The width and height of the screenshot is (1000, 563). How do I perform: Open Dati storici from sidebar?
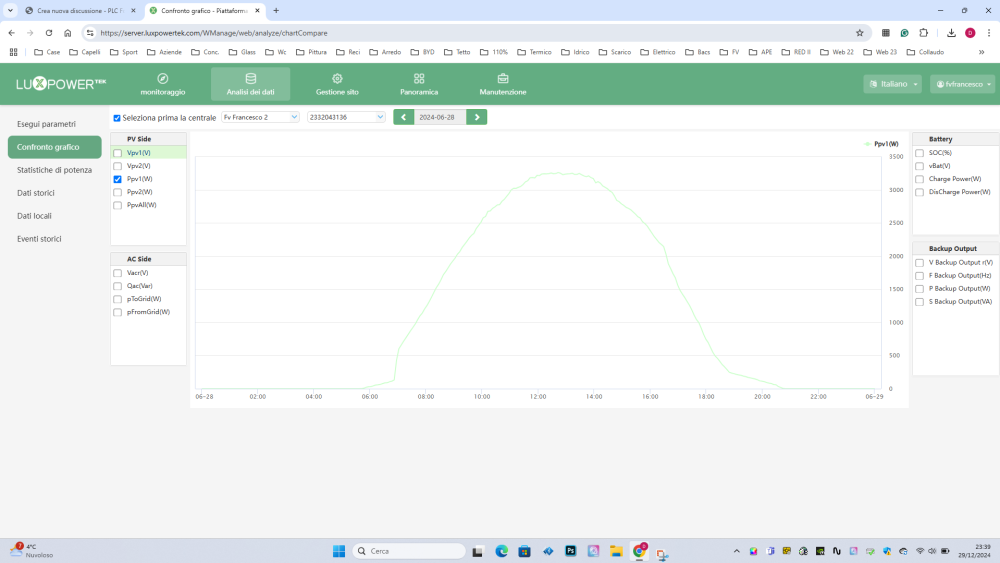36,193
